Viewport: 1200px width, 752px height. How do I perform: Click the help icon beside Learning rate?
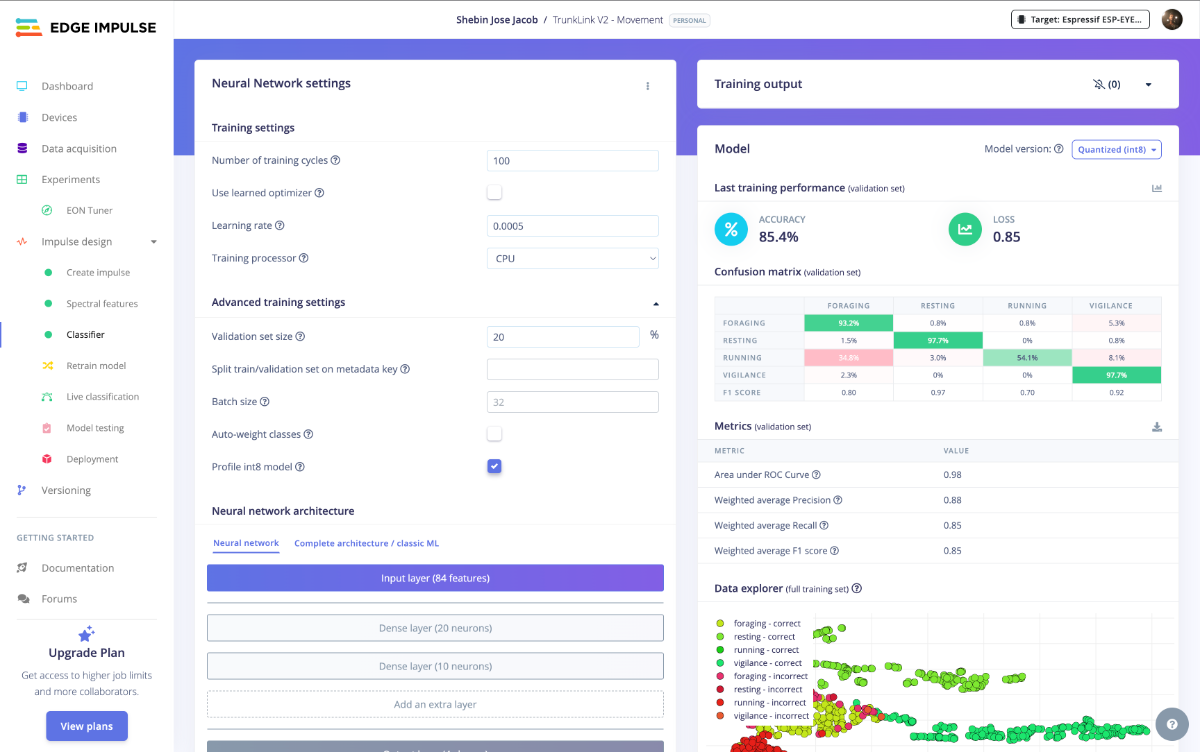click(280, 226)
